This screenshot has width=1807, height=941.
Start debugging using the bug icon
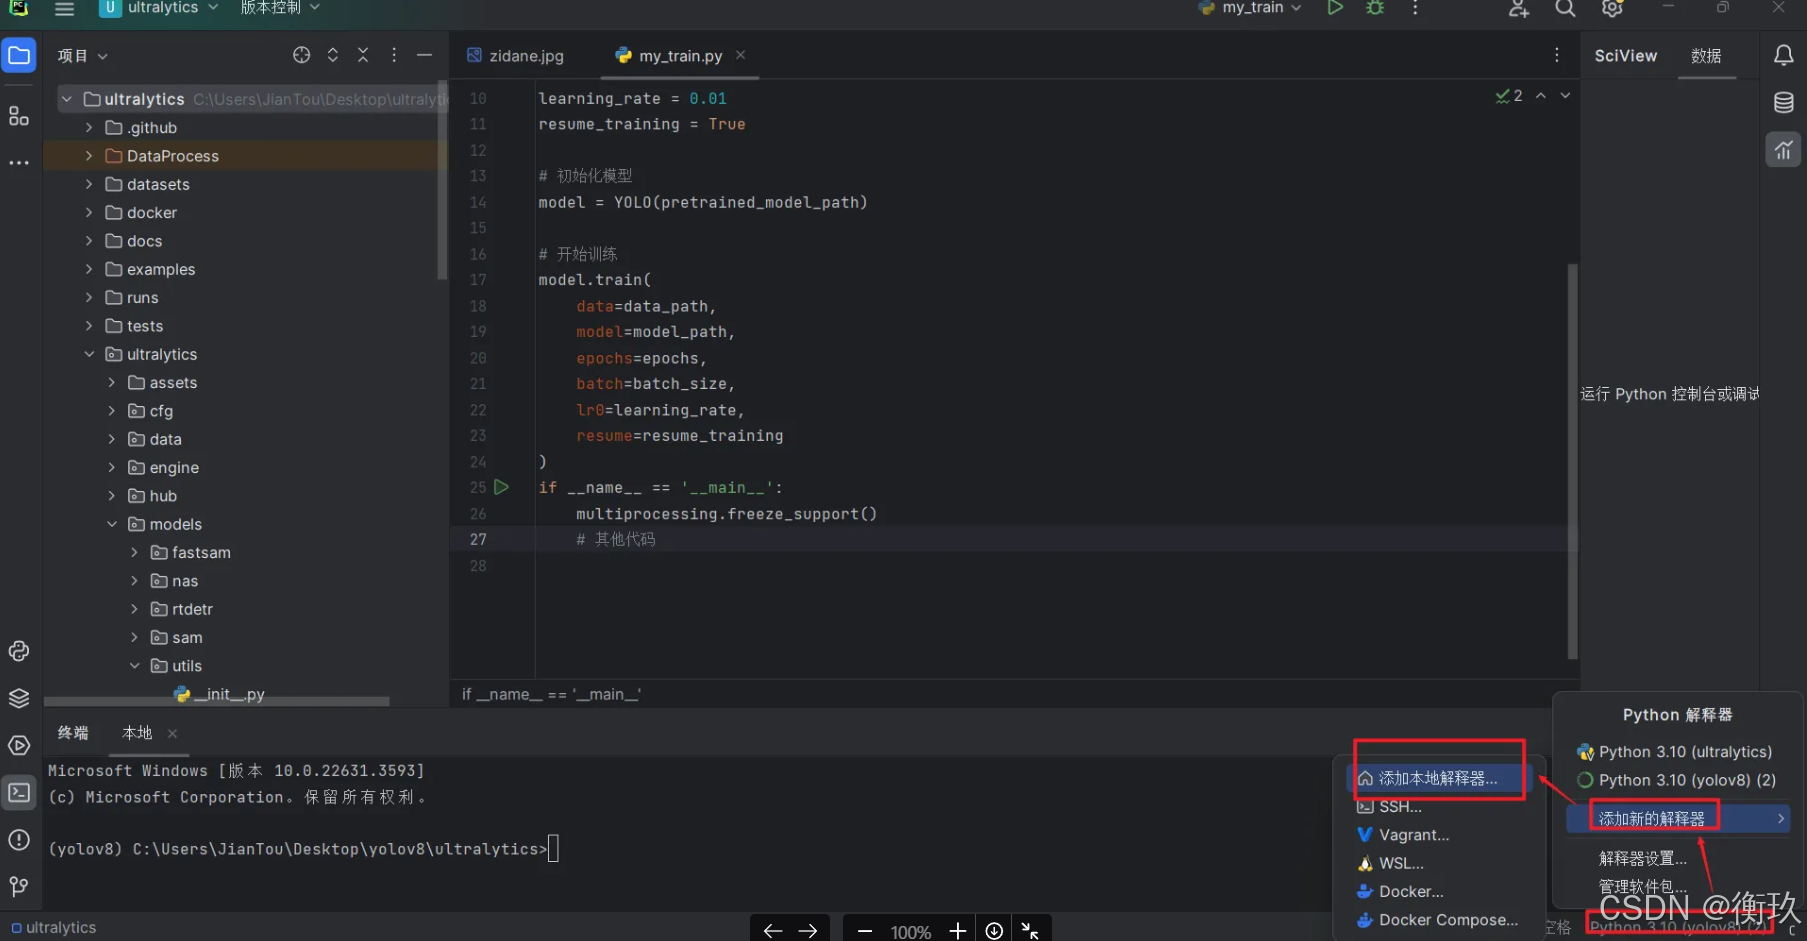(1374, 8)
